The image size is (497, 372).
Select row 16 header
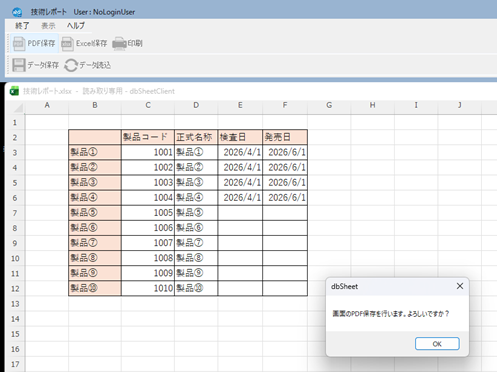15,349
